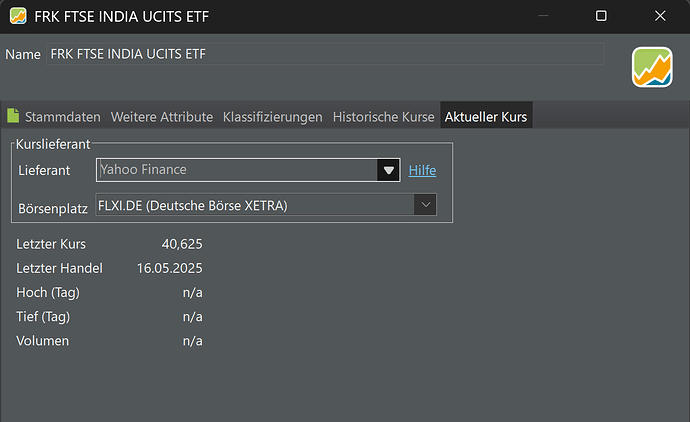This screenshot has width=690, height=422.
Task: Select the Aktueller Kurs tab
Action: point(486,117)
